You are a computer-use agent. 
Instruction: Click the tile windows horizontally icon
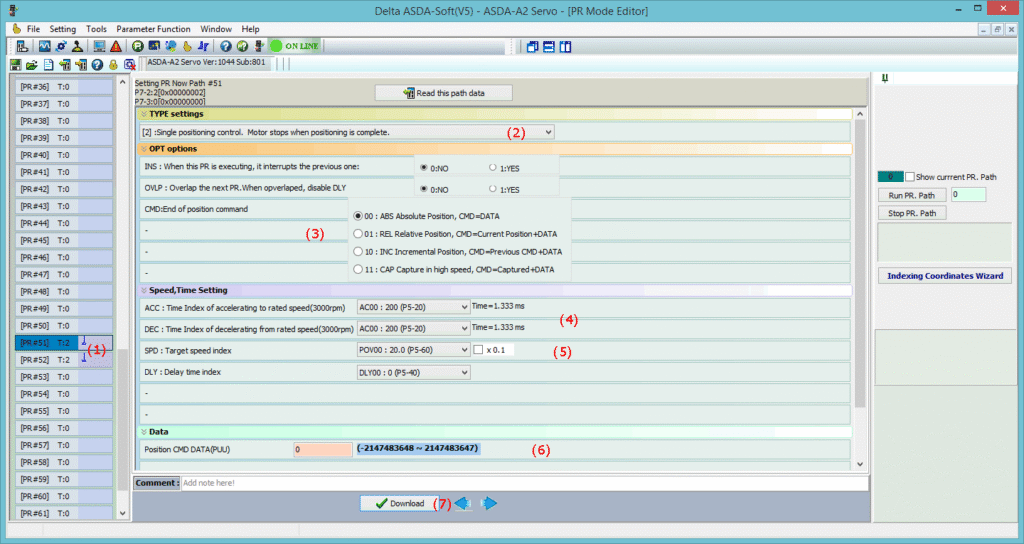[549, 46]
